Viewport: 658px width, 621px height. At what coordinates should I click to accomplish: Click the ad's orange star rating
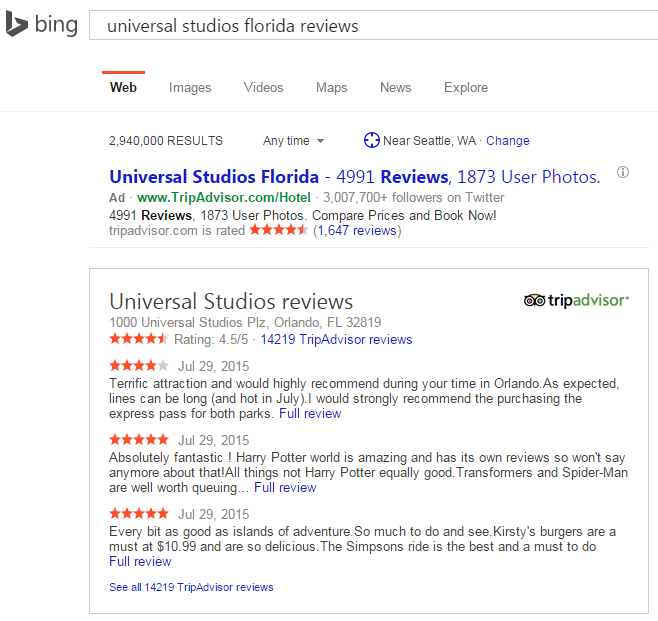(x=279, y=230)
